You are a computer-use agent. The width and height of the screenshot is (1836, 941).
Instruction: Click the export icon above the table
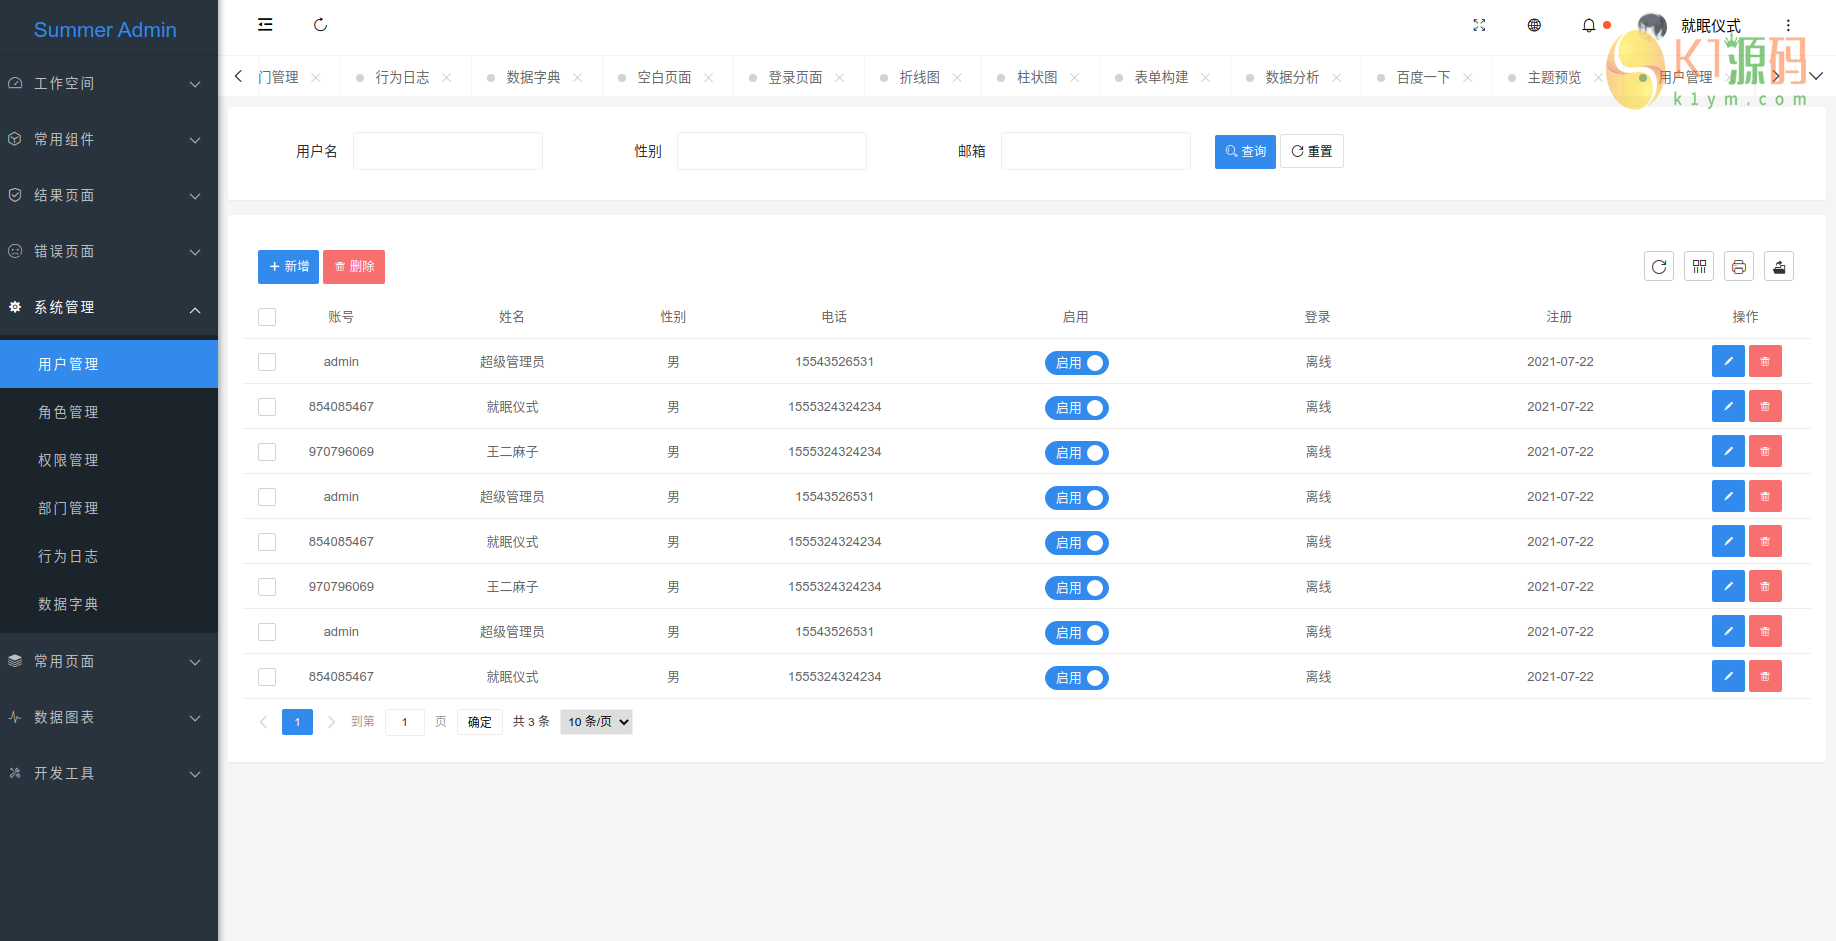click(x=1779, y=267)
